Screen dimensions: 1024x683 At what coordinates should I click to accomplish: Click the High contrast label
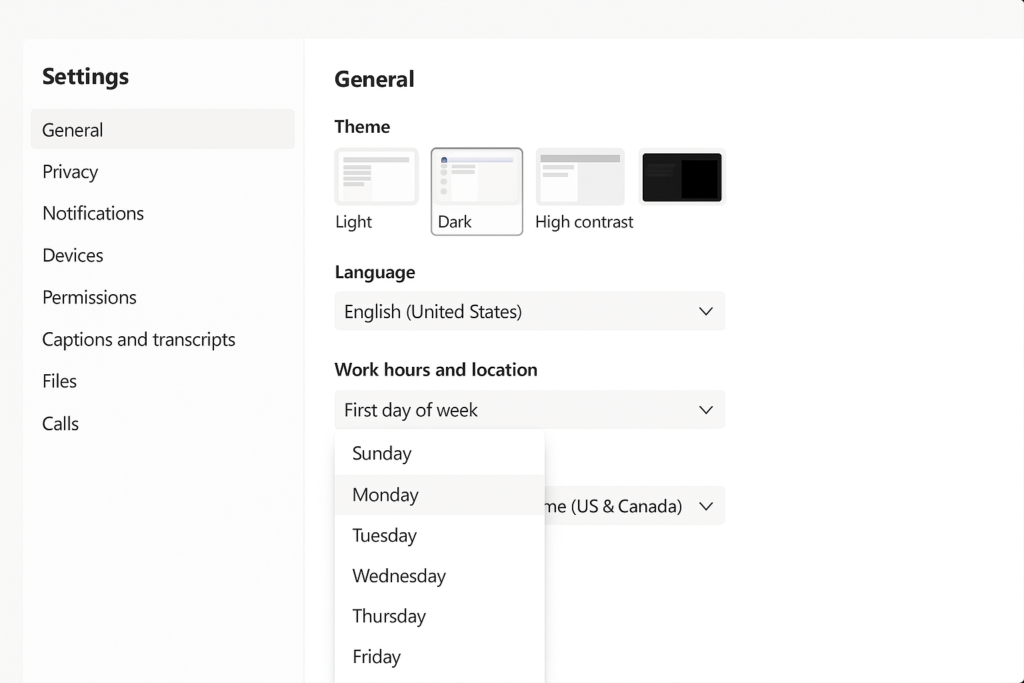pyautogui.click(x=584, y=222)
